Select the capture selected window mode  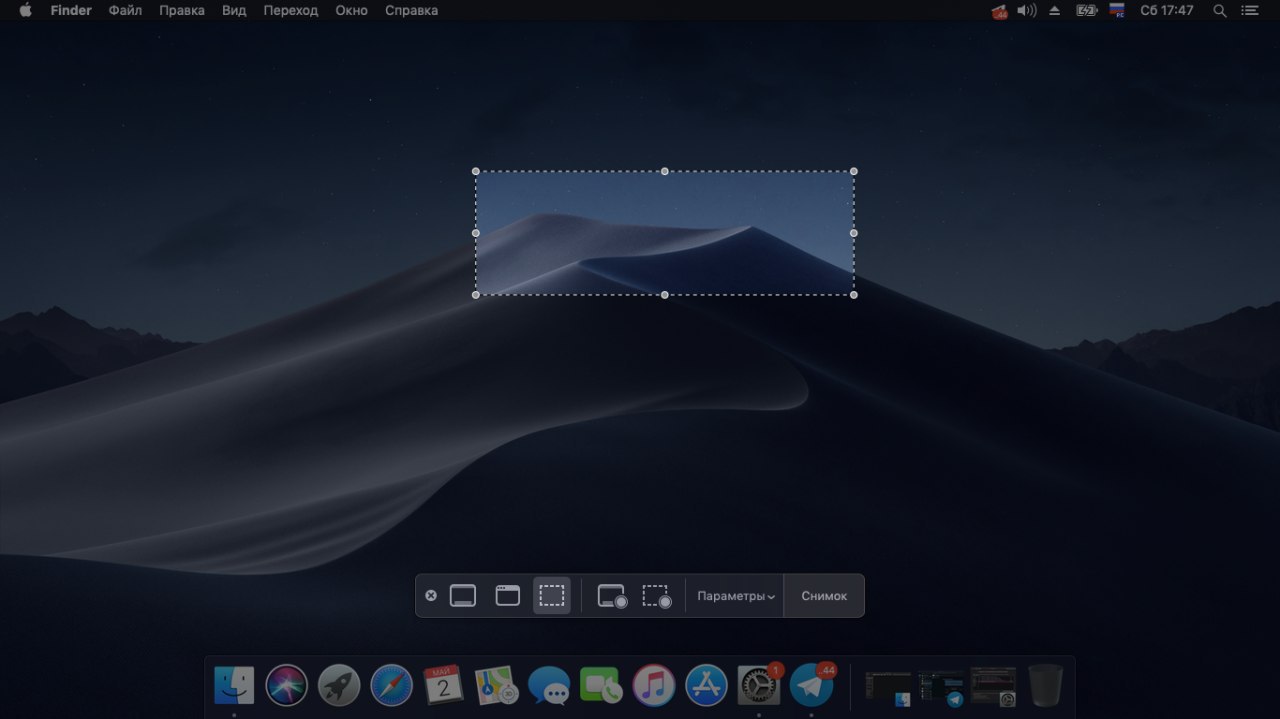coord(508,596)
